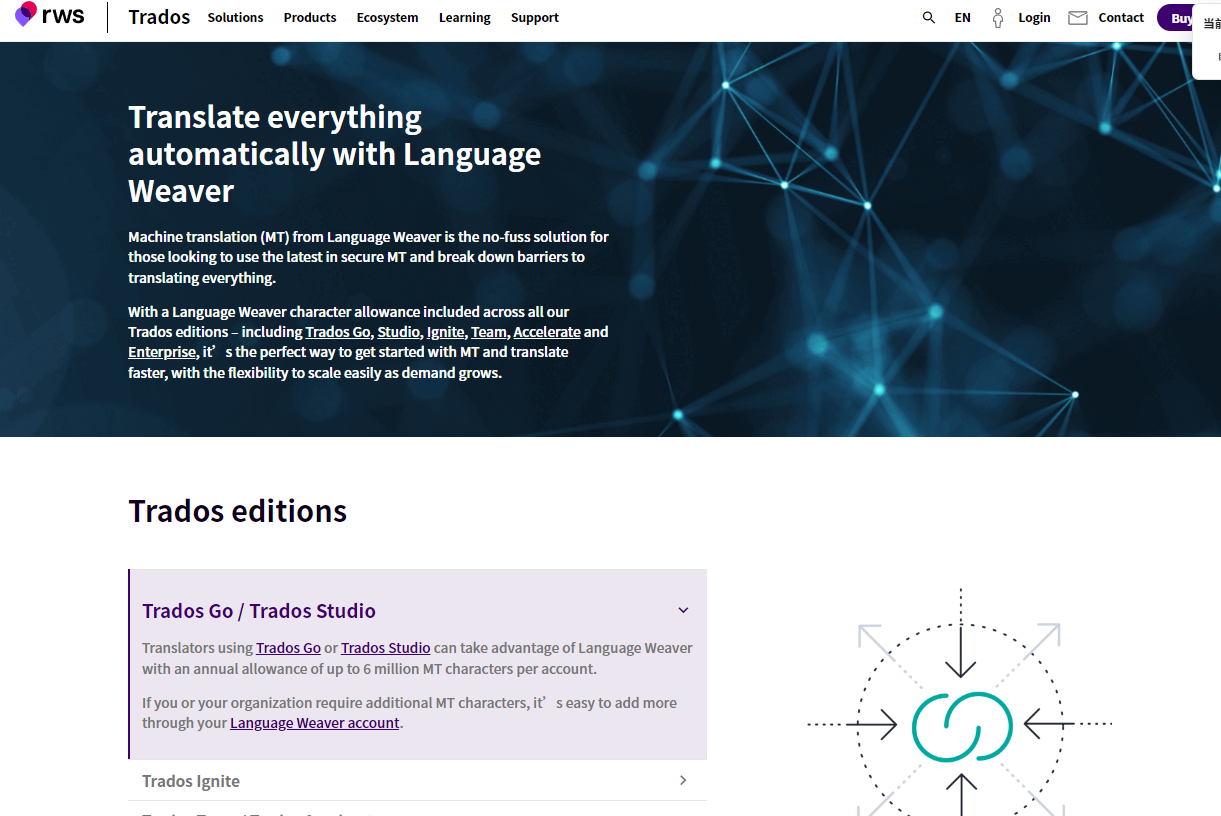Image resolution: width=1221 pixels, height=816 pixels.
Task: Open the Ecosystem menu
Action: pyautogui.click(x=387, y=18)
